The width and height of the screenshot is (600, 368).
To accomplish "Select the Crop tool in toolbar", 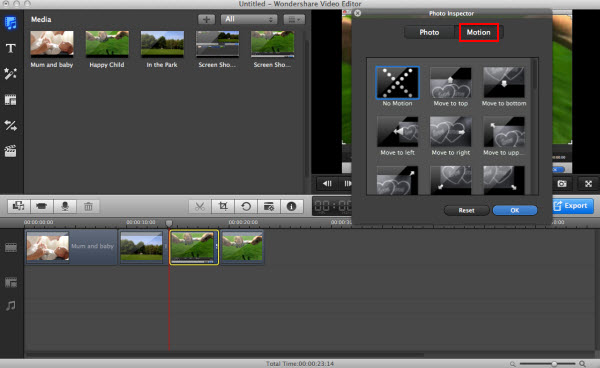I will (x=223, y=207).
